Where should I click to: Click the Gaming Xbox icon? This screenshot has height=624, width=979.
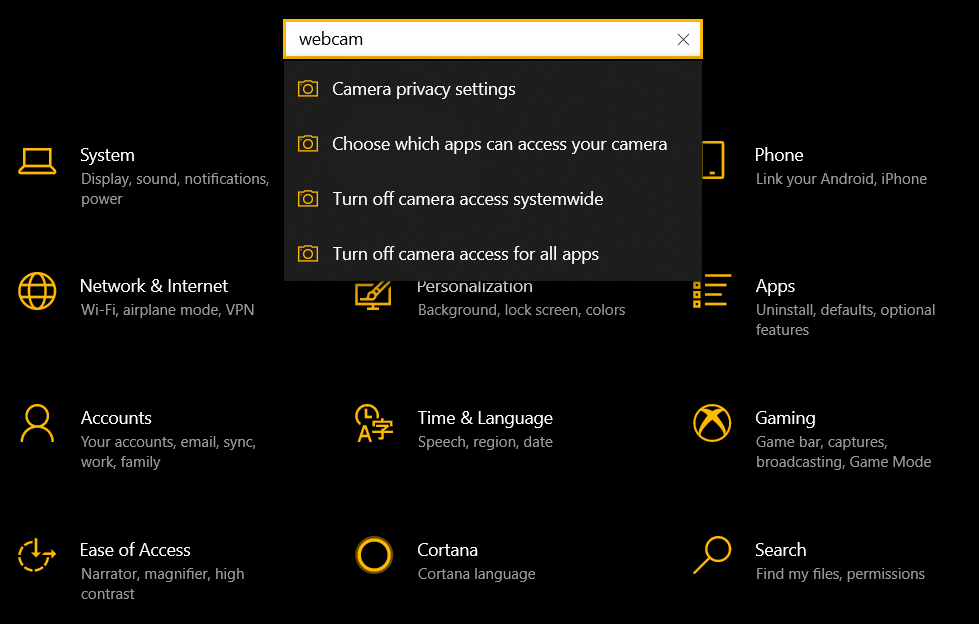712,423
